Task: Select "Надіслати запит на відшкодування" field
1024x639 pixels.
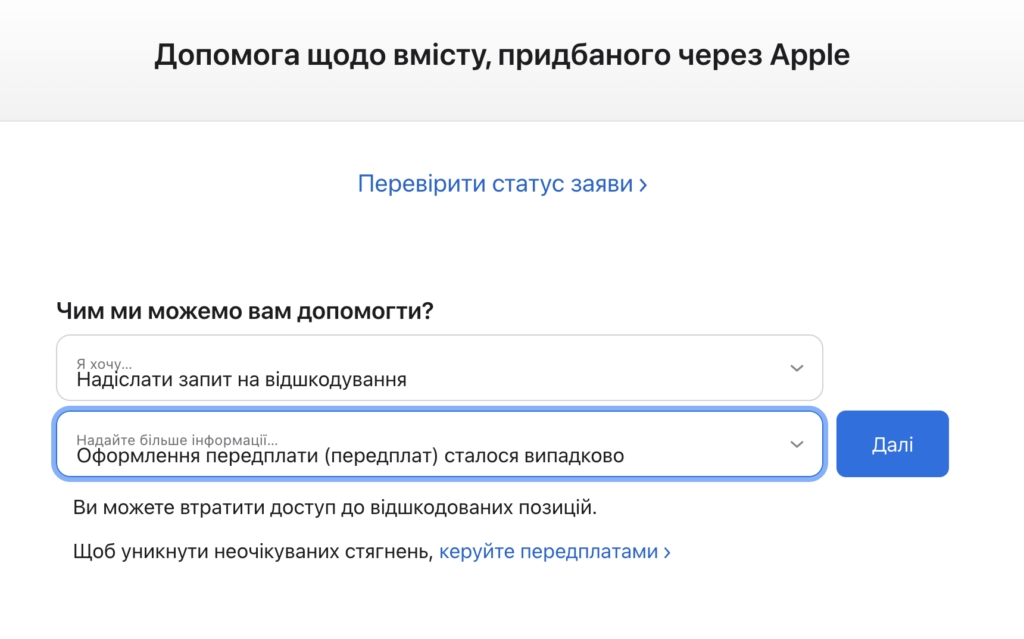Action: coord(300,378)
